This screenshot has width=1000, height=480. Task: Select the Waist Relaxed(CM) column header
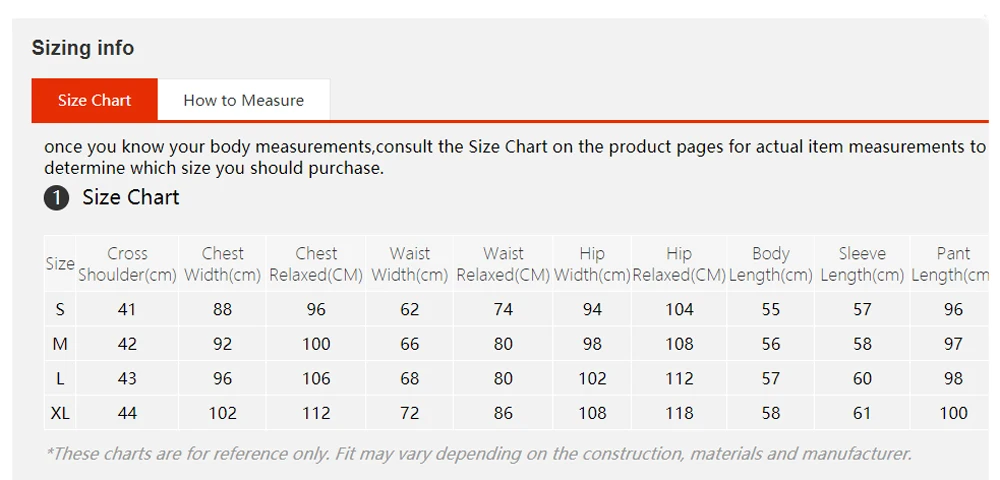503,264
